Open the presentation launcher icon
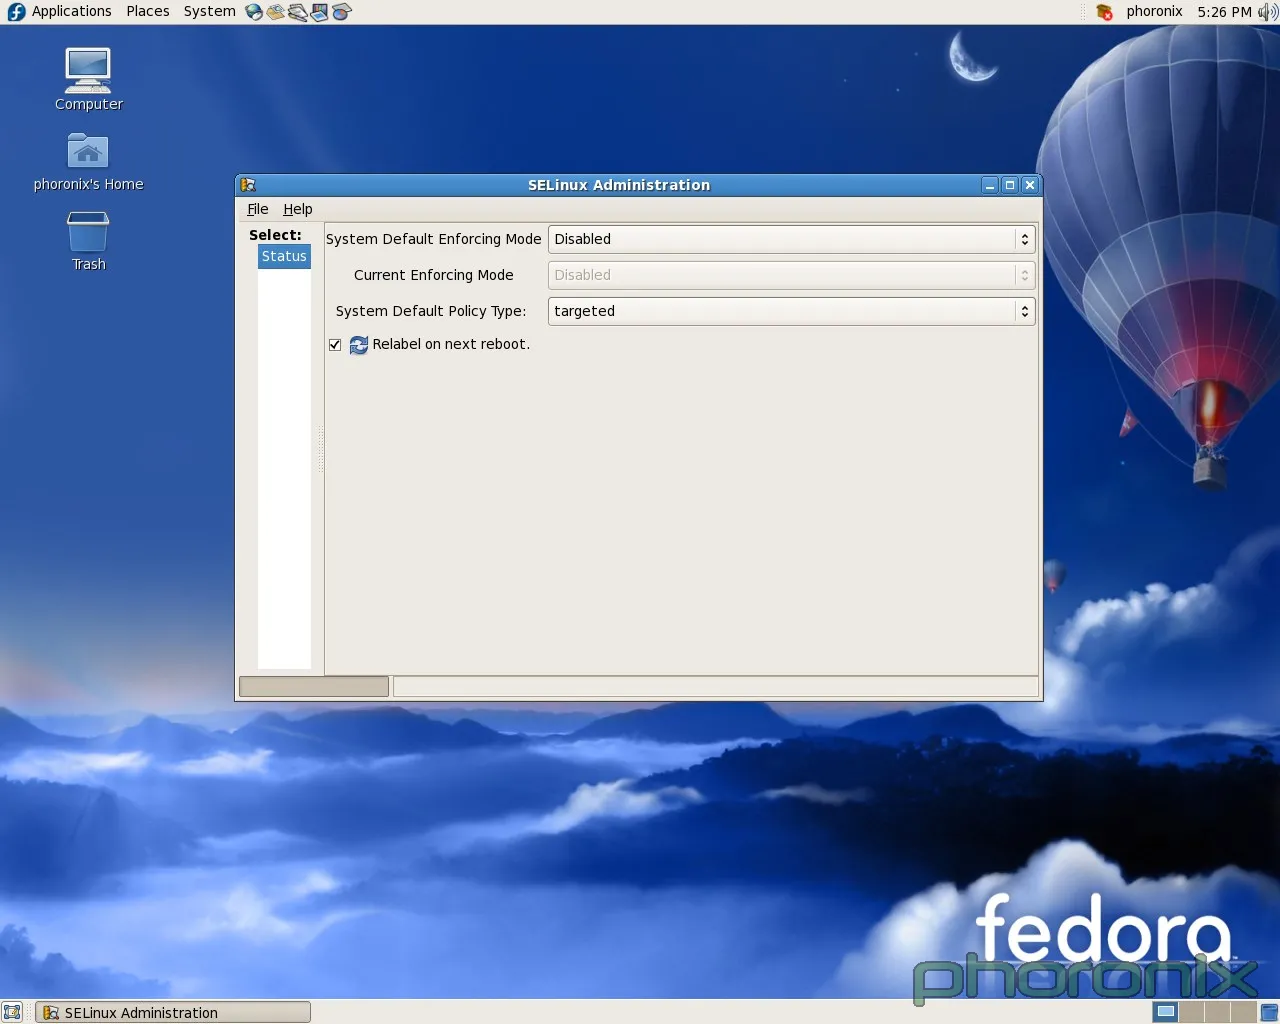 click(x=320, y=12)
